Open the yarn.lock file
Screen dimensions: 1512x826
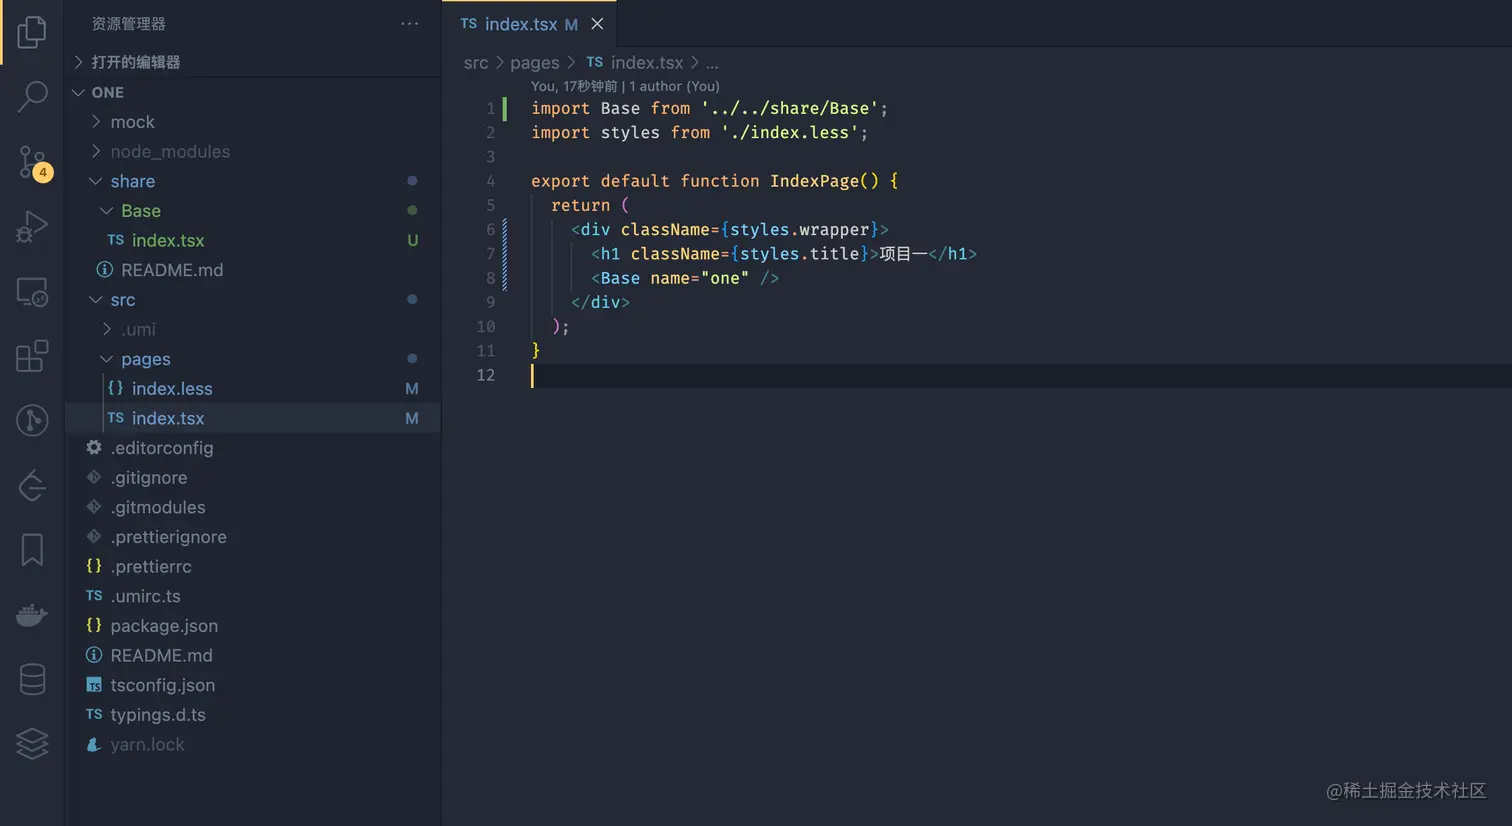click(x=253, y=745)
